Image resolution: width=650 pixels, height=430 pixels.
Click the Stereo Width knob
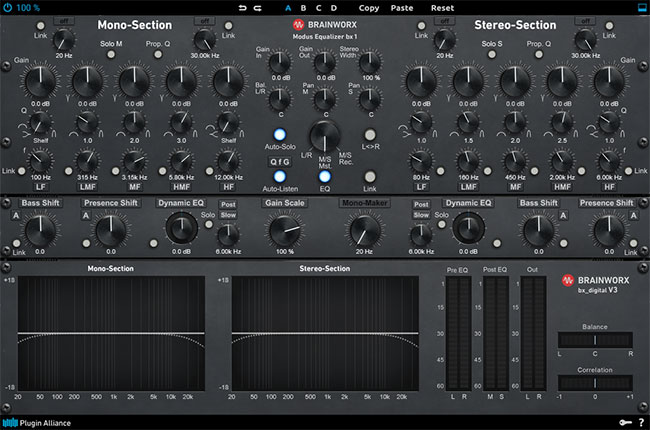tap(370, 61)
